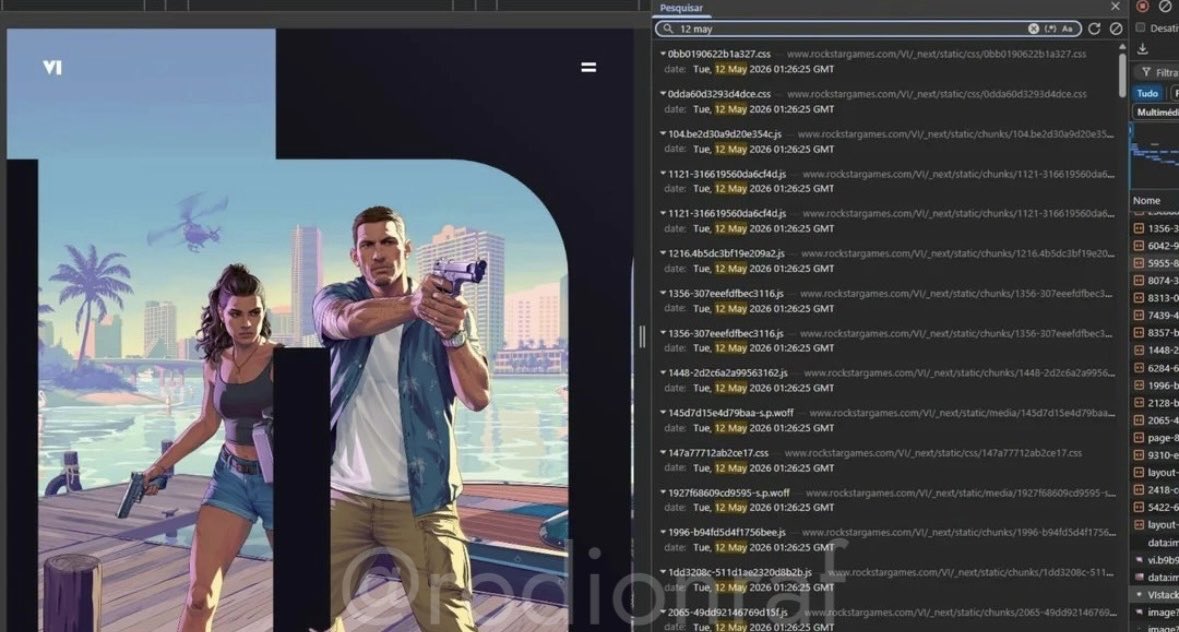This screenshot has width=1179, height=632.
Task: Click the VI logo on the webpage
Action: tap(53, 68)
